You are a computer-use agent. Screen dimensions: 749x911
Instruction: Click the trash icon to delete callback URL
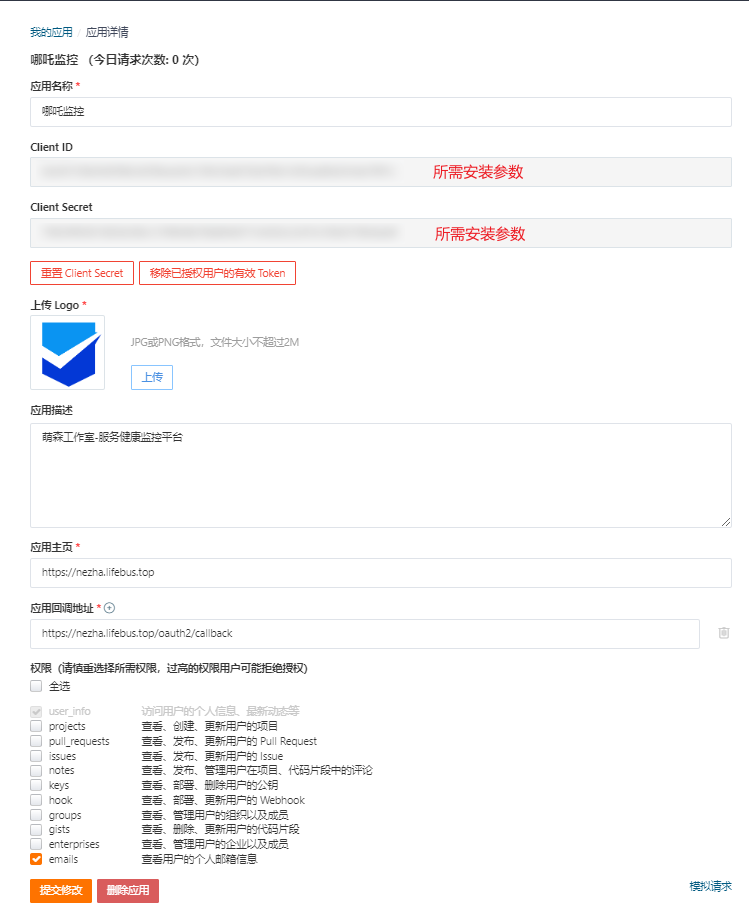724,633
